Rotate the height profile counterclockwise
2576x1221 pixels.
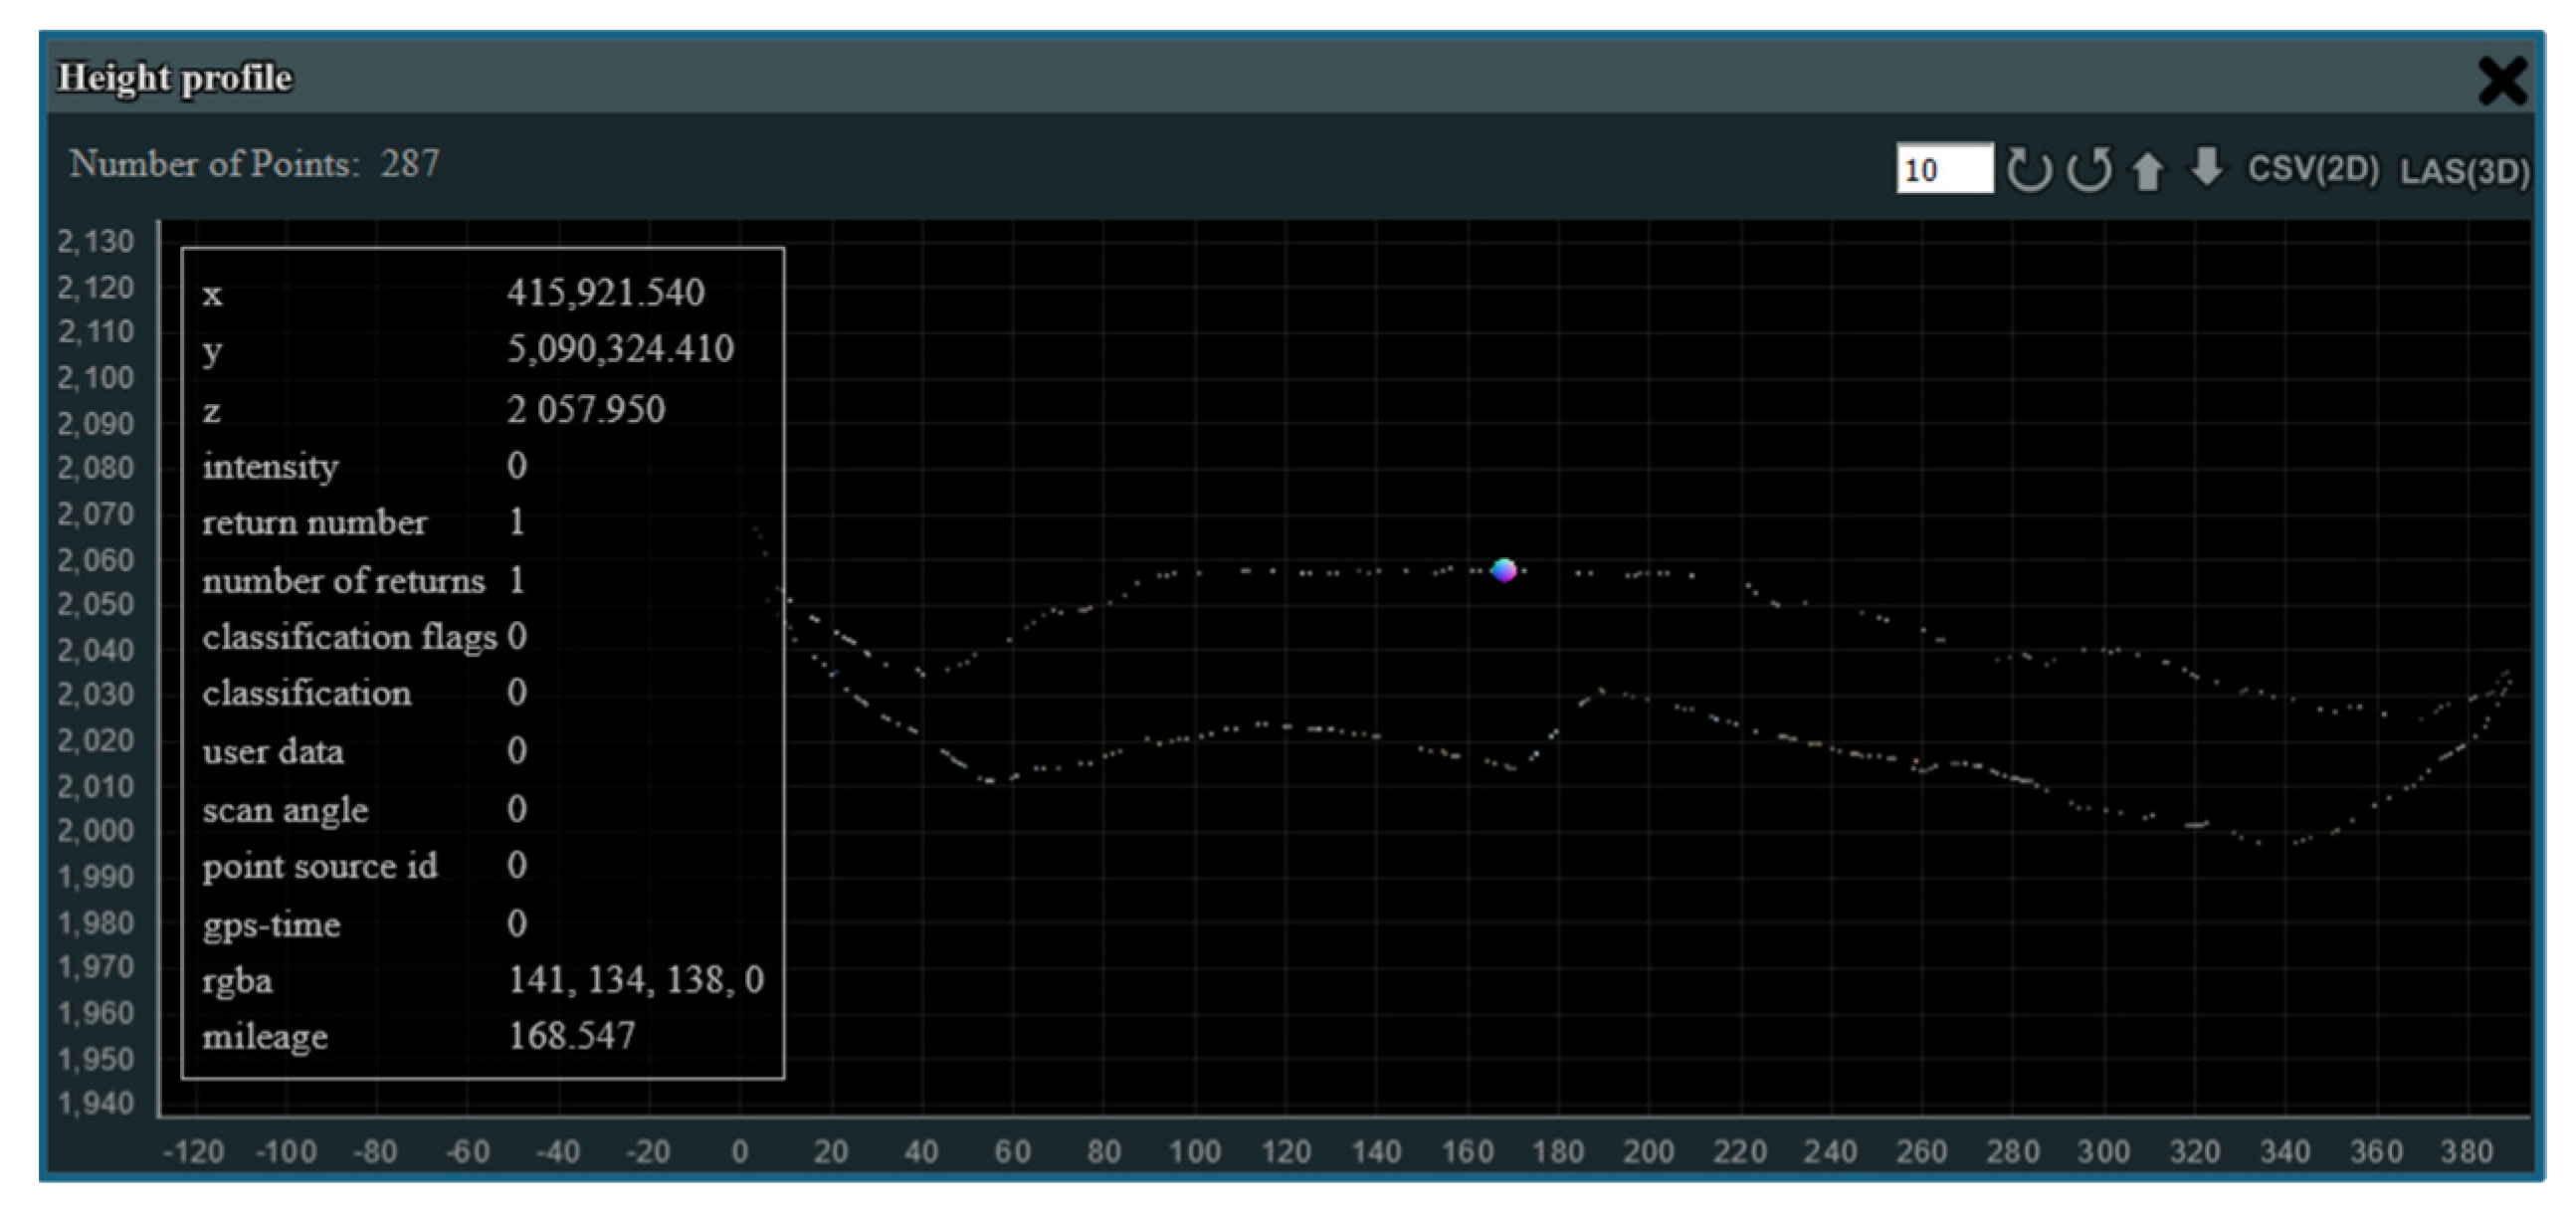(2090, 171)
